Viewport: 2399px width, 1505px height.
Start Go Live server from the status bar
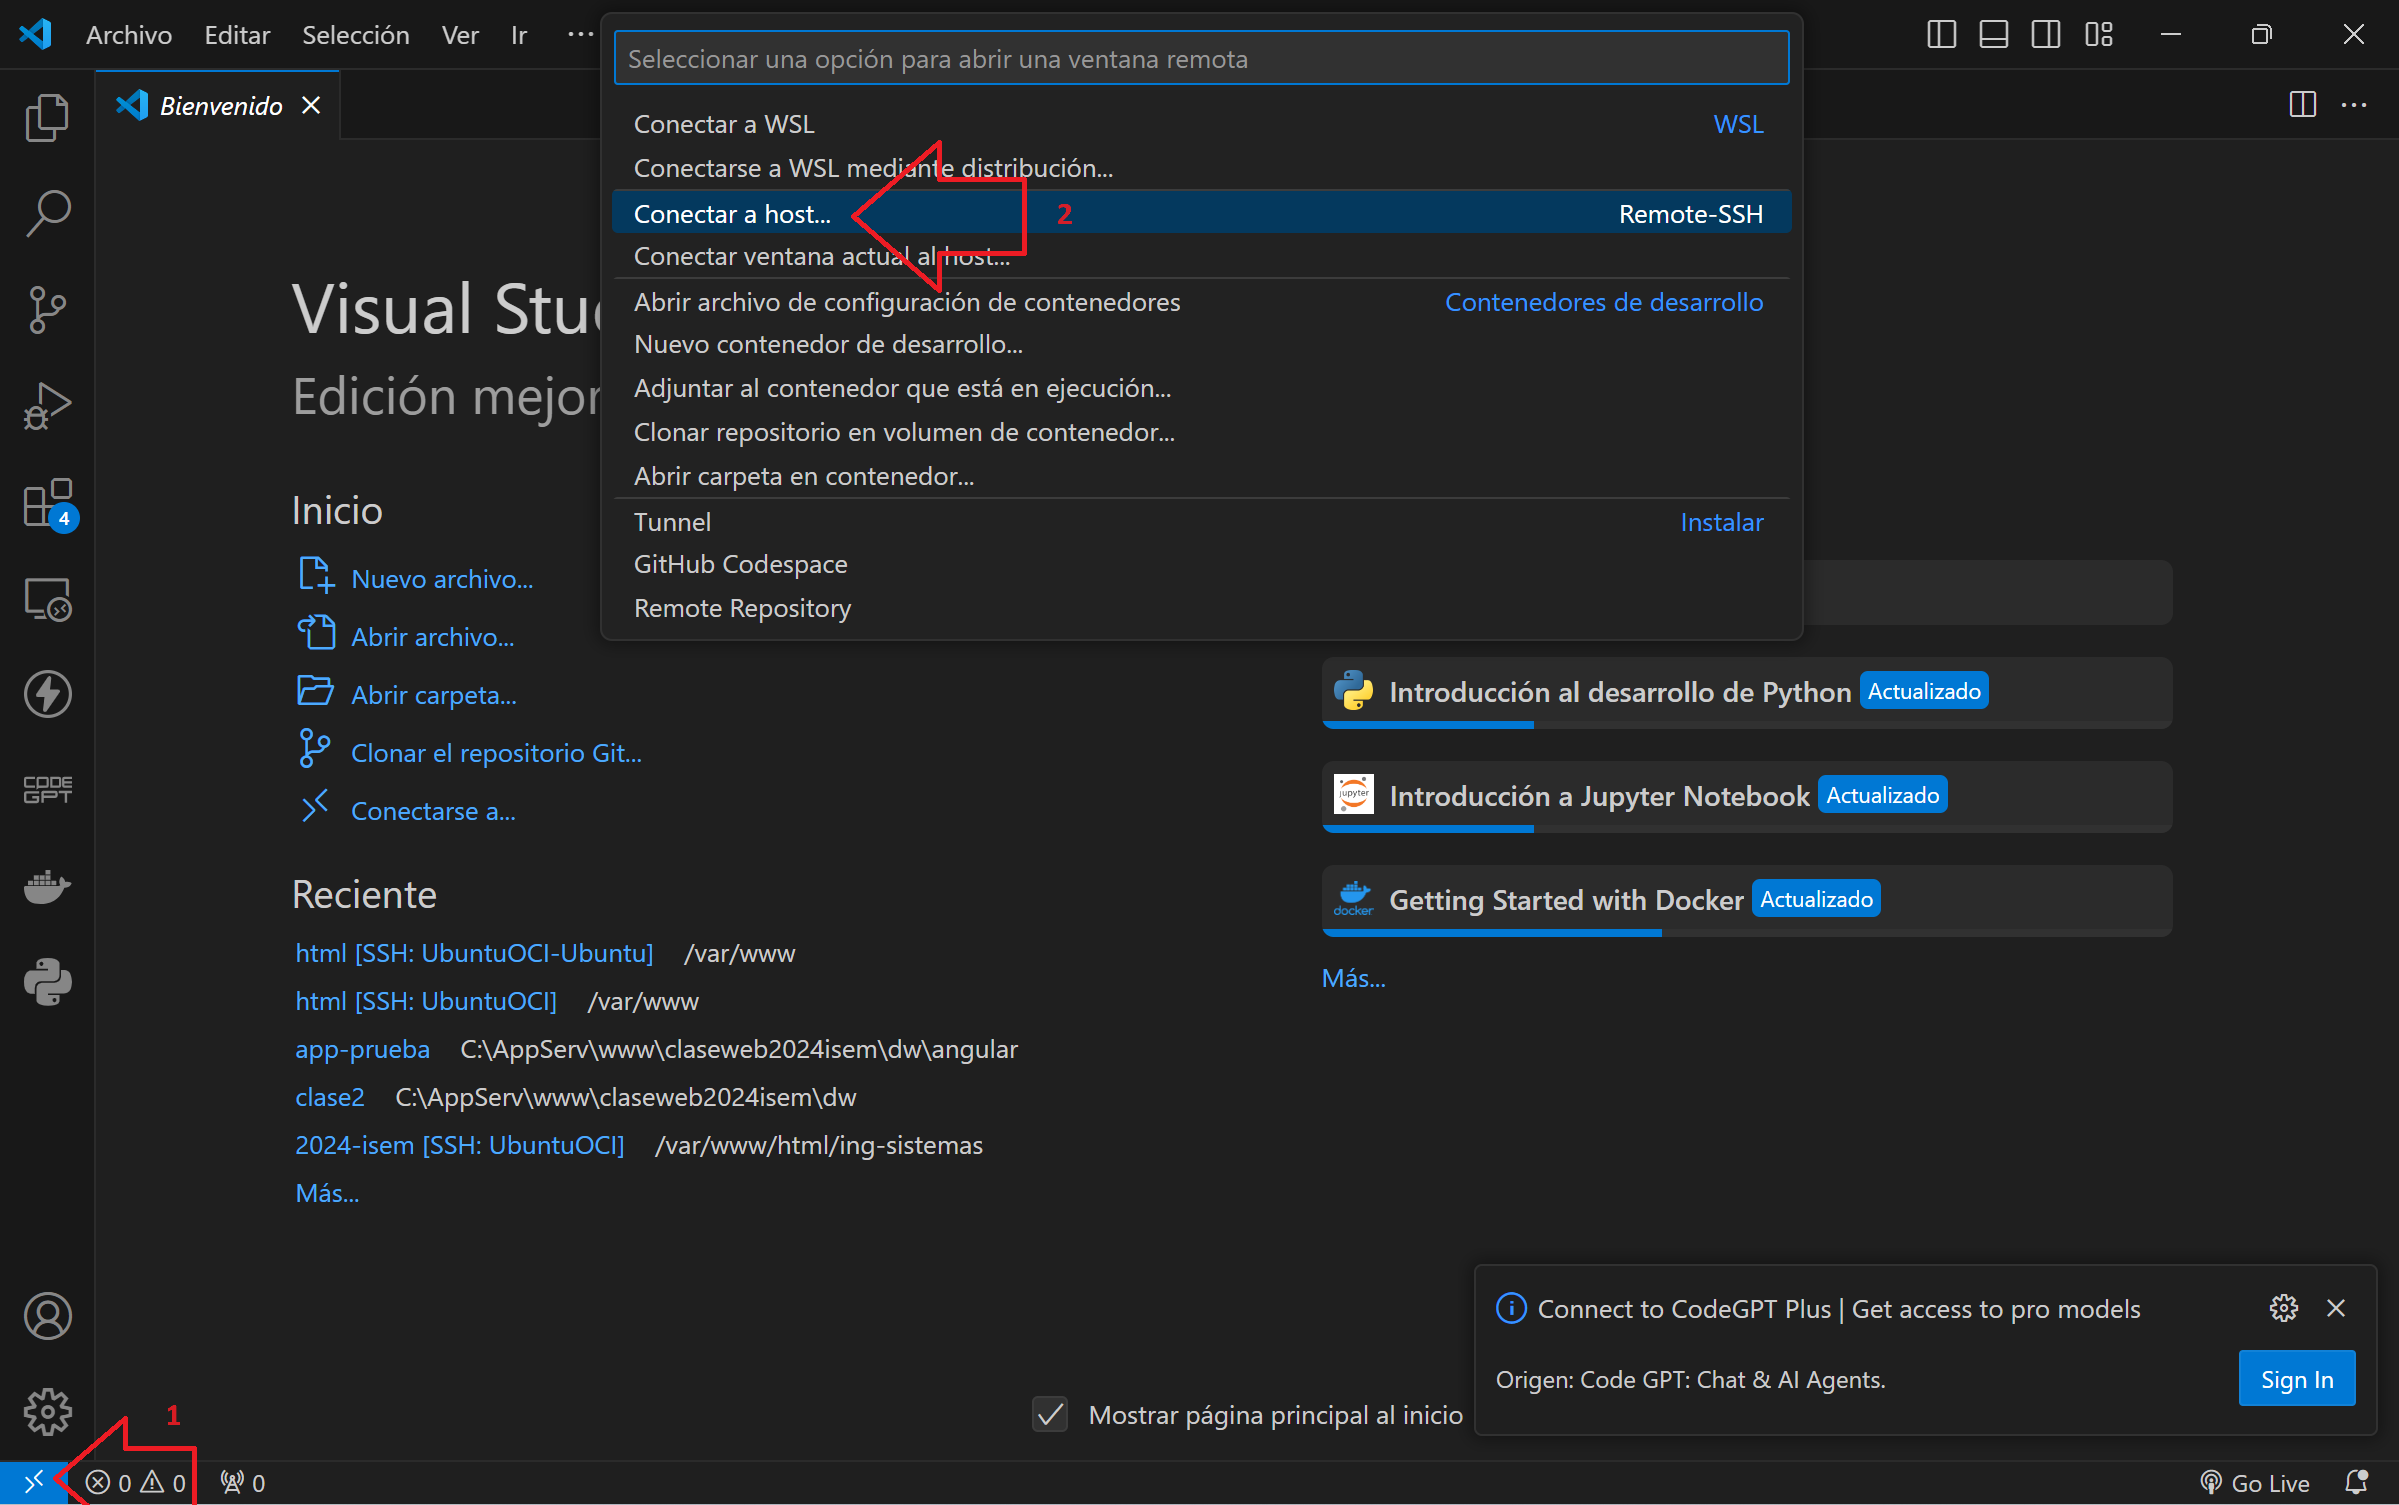pos(2255,1482)
